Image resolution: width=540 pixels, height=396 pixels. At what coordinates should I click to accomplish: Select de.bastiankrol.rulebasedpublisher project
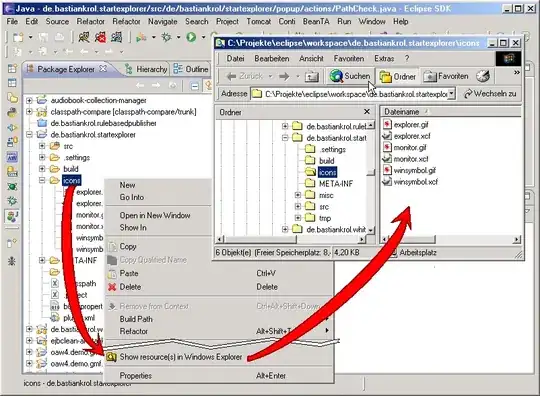(103, 123)
